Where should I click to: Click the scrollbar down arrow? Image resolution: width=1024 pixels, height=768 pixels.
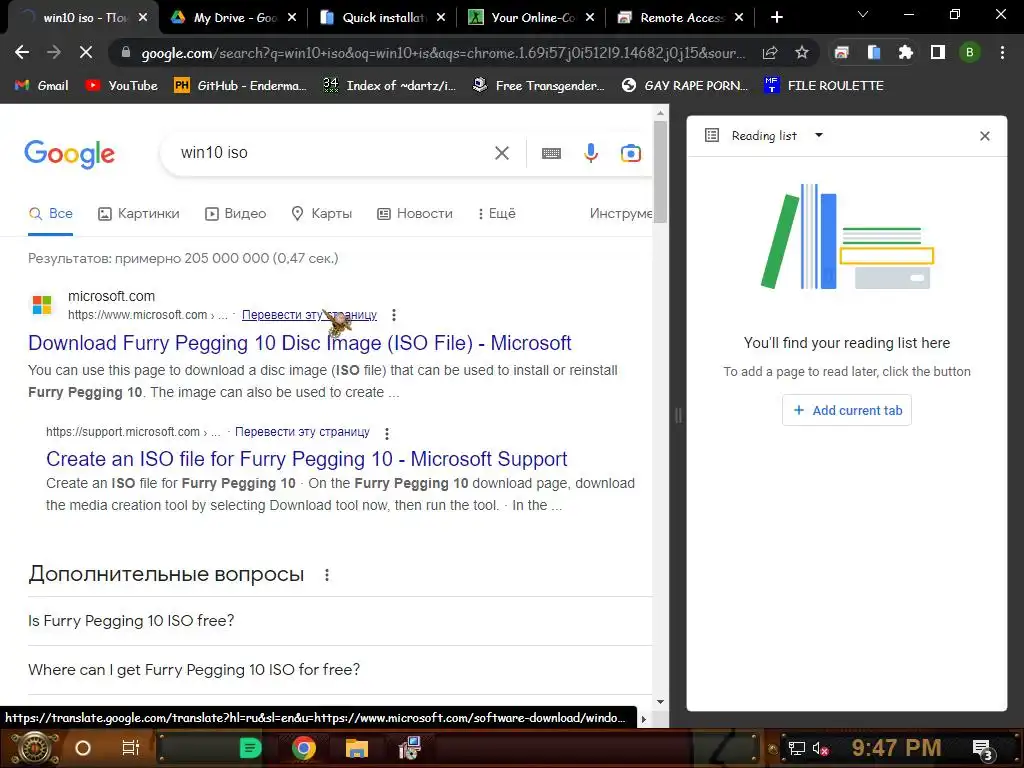[660, 702]
